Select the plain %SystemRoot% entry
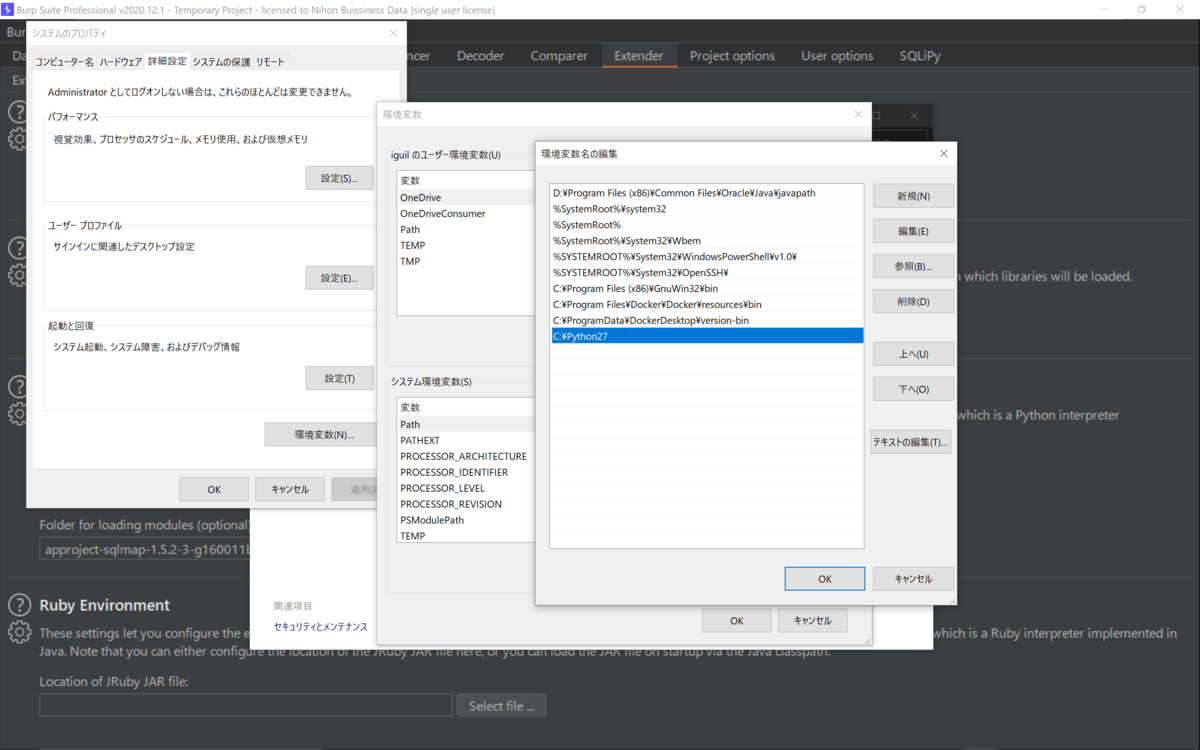This screenshot has width=1200, height=750. (706, 225)
